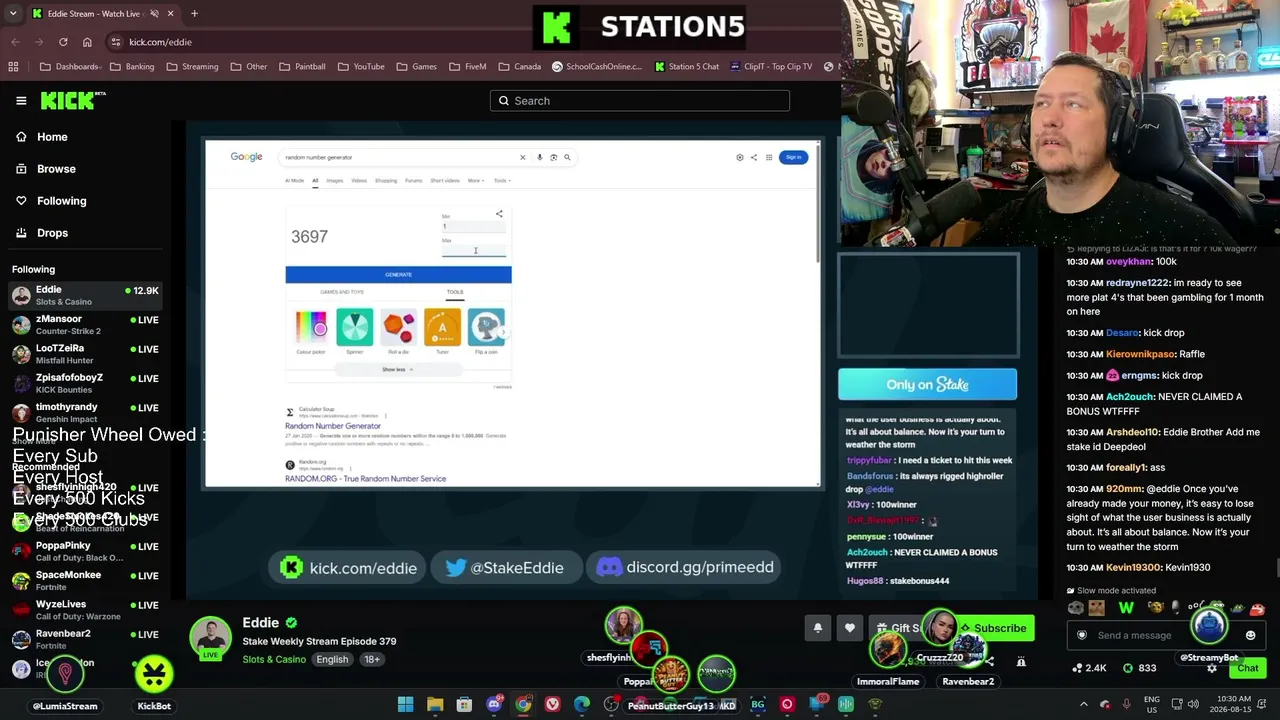
Task: Follow the channel with the heart icon
Action: click(850, 628)
